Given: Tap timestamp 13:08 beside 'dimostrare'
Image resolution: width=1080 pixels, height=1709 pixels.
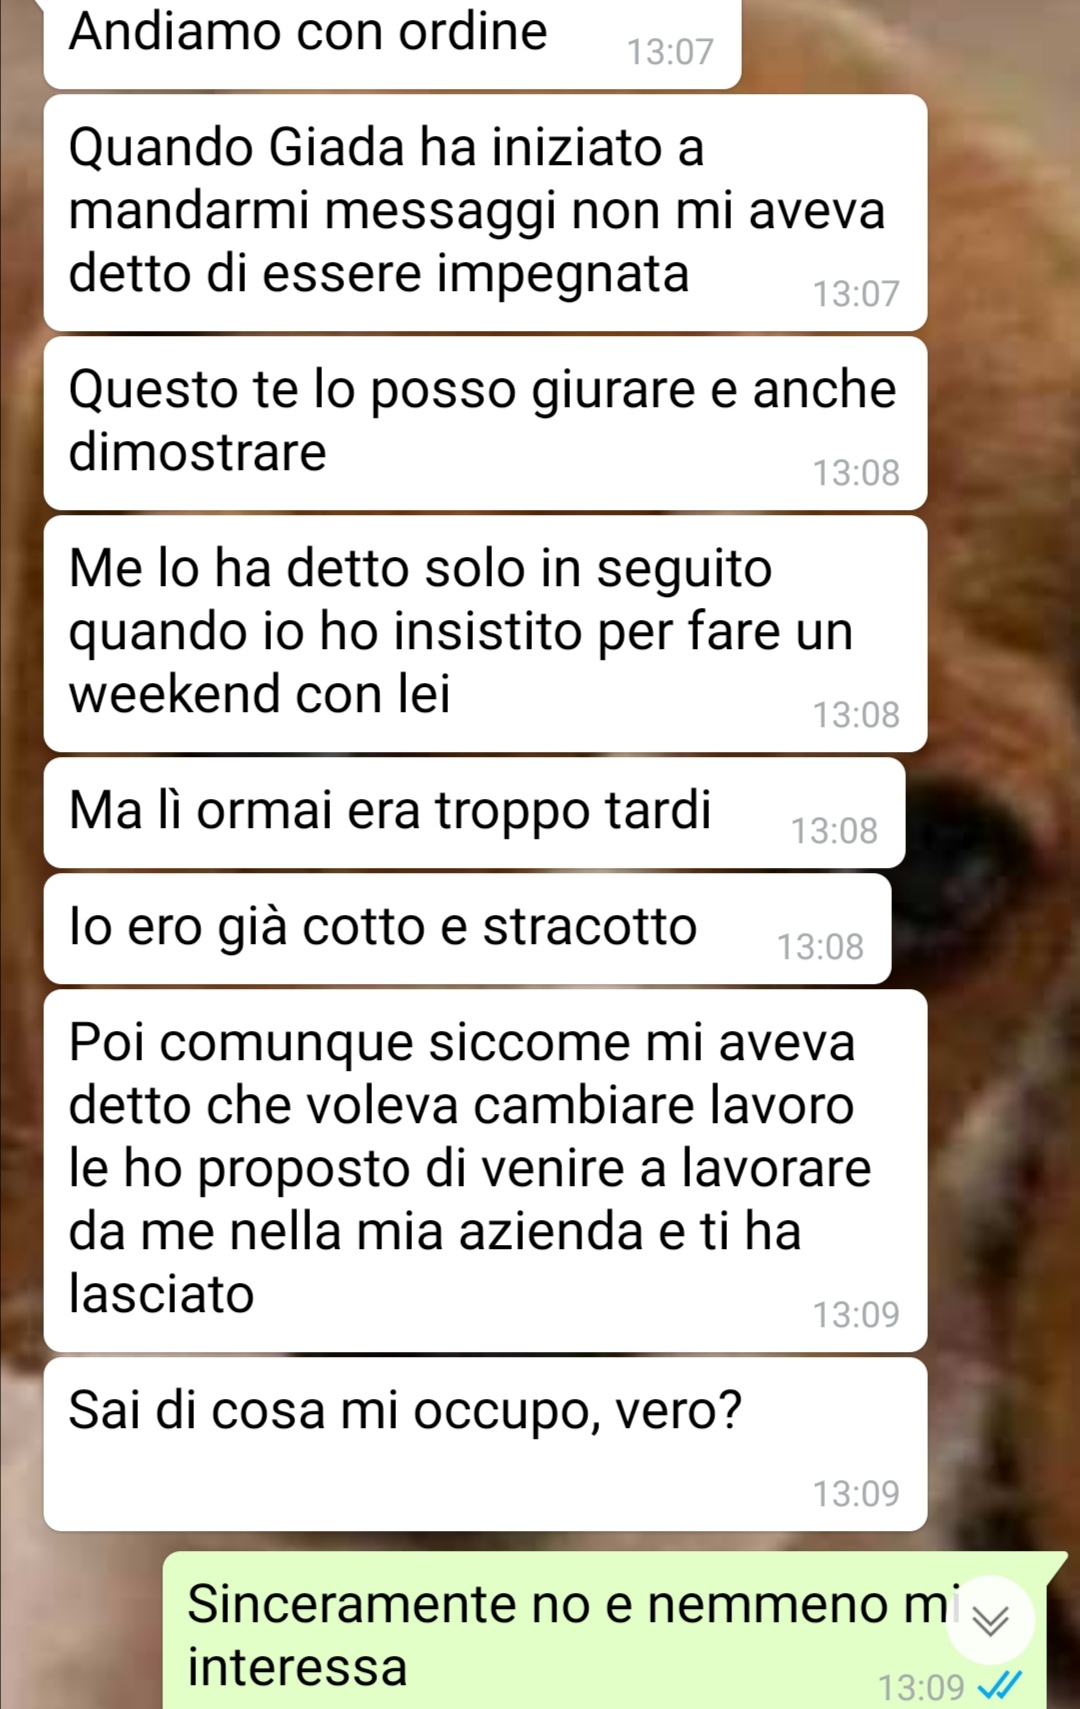Looking at the screenshot, I should (856, 473).
